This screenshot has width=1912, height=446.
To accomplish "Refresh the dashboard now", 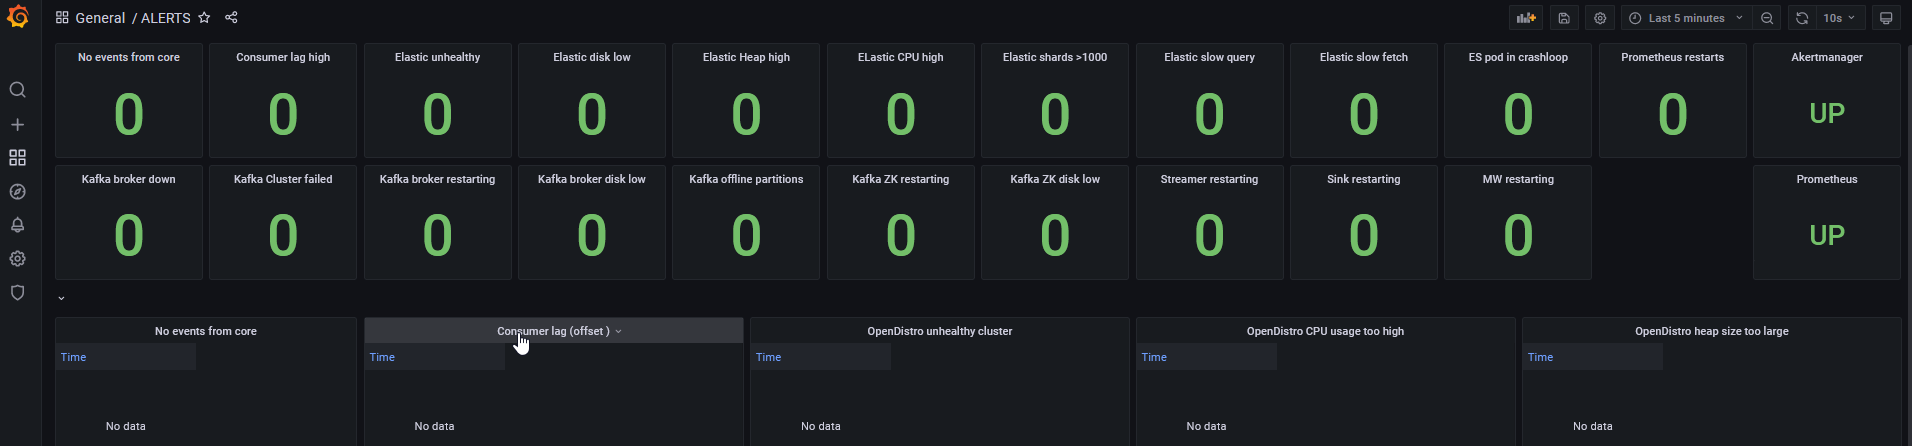I will [x=1802, y=18].
